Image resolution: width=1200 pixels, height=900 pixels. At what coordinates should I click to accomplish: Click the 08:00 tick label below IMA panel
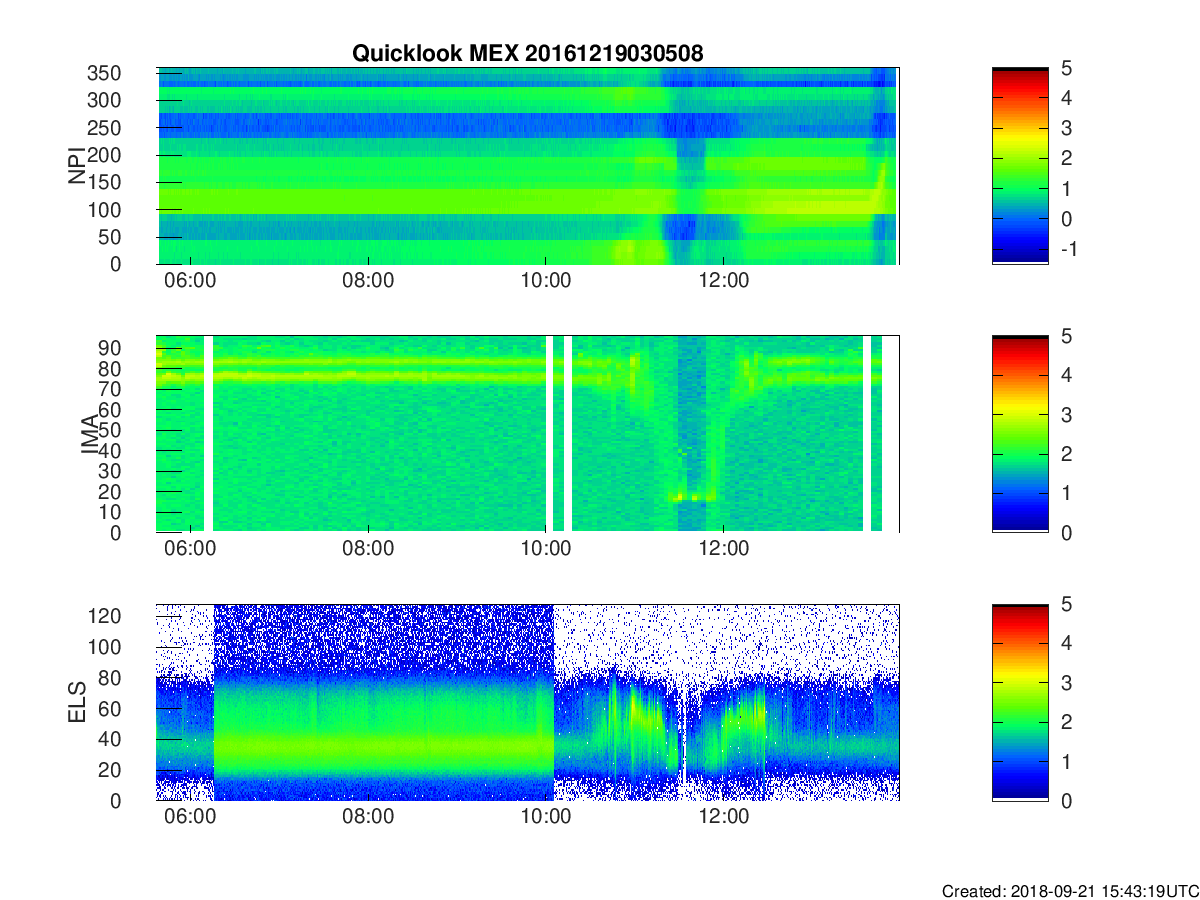[369, 549]
